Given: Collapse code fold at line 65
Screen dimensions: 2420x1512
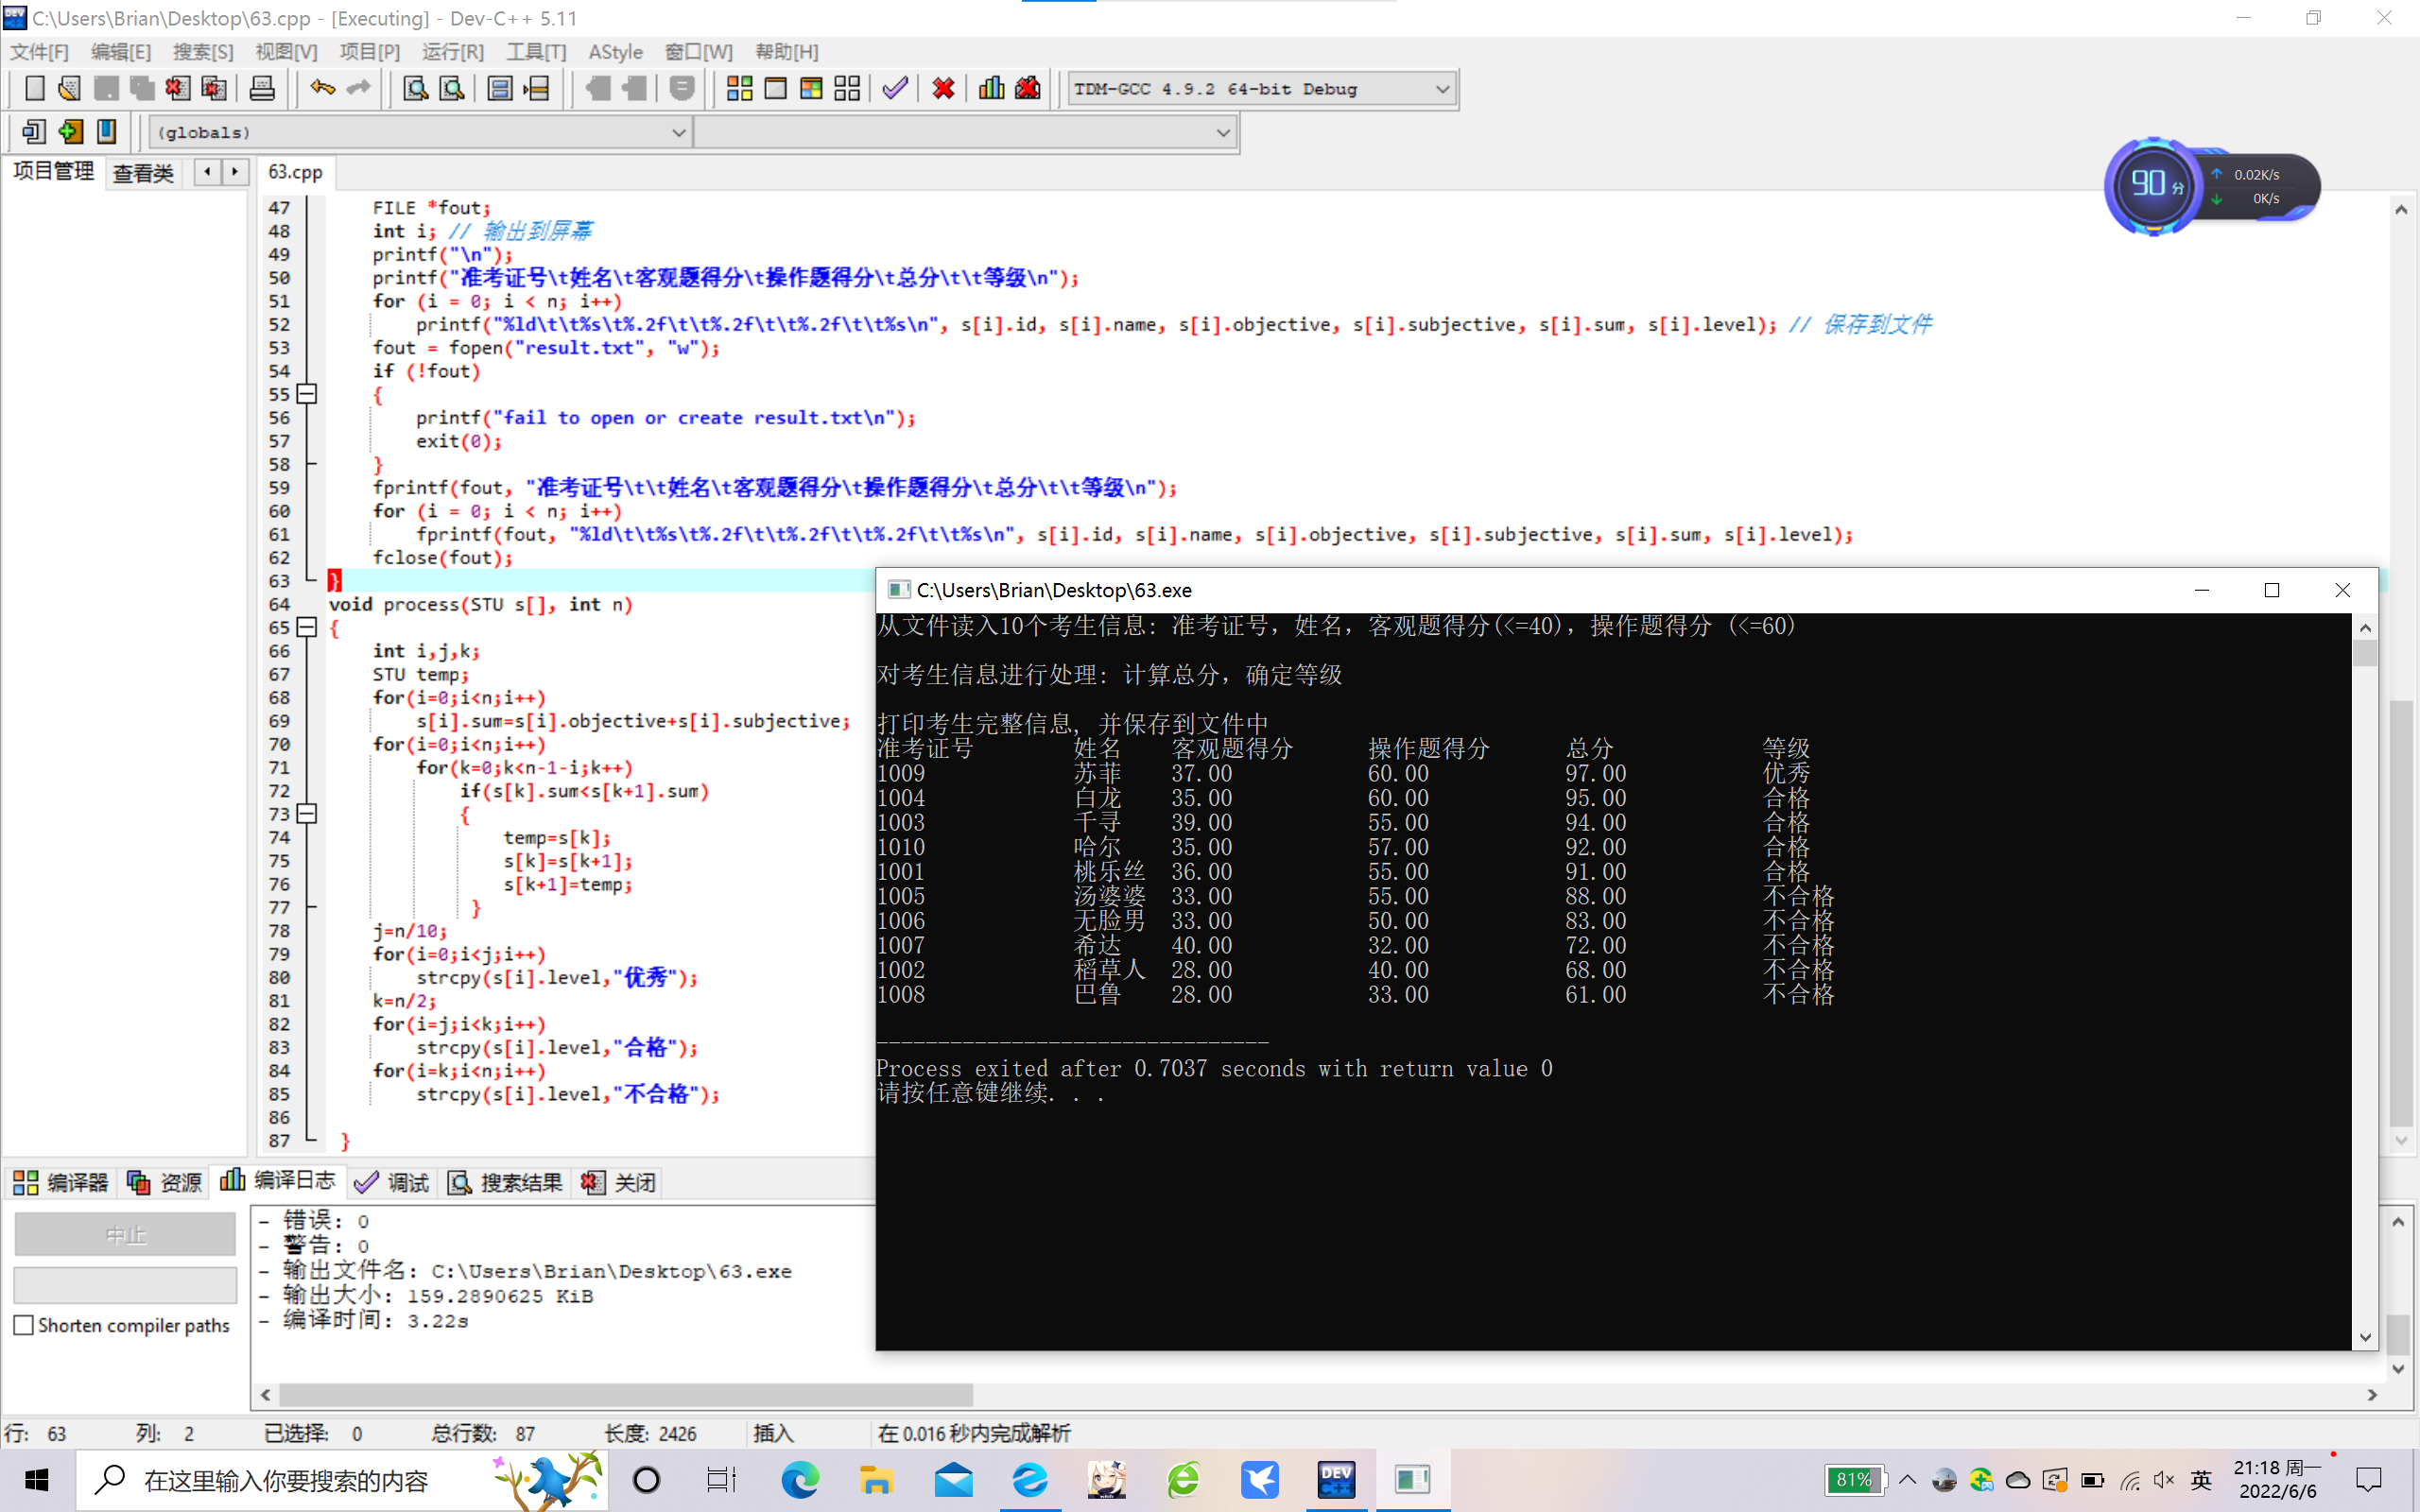Looking at the screenshot, I should 308,627.
